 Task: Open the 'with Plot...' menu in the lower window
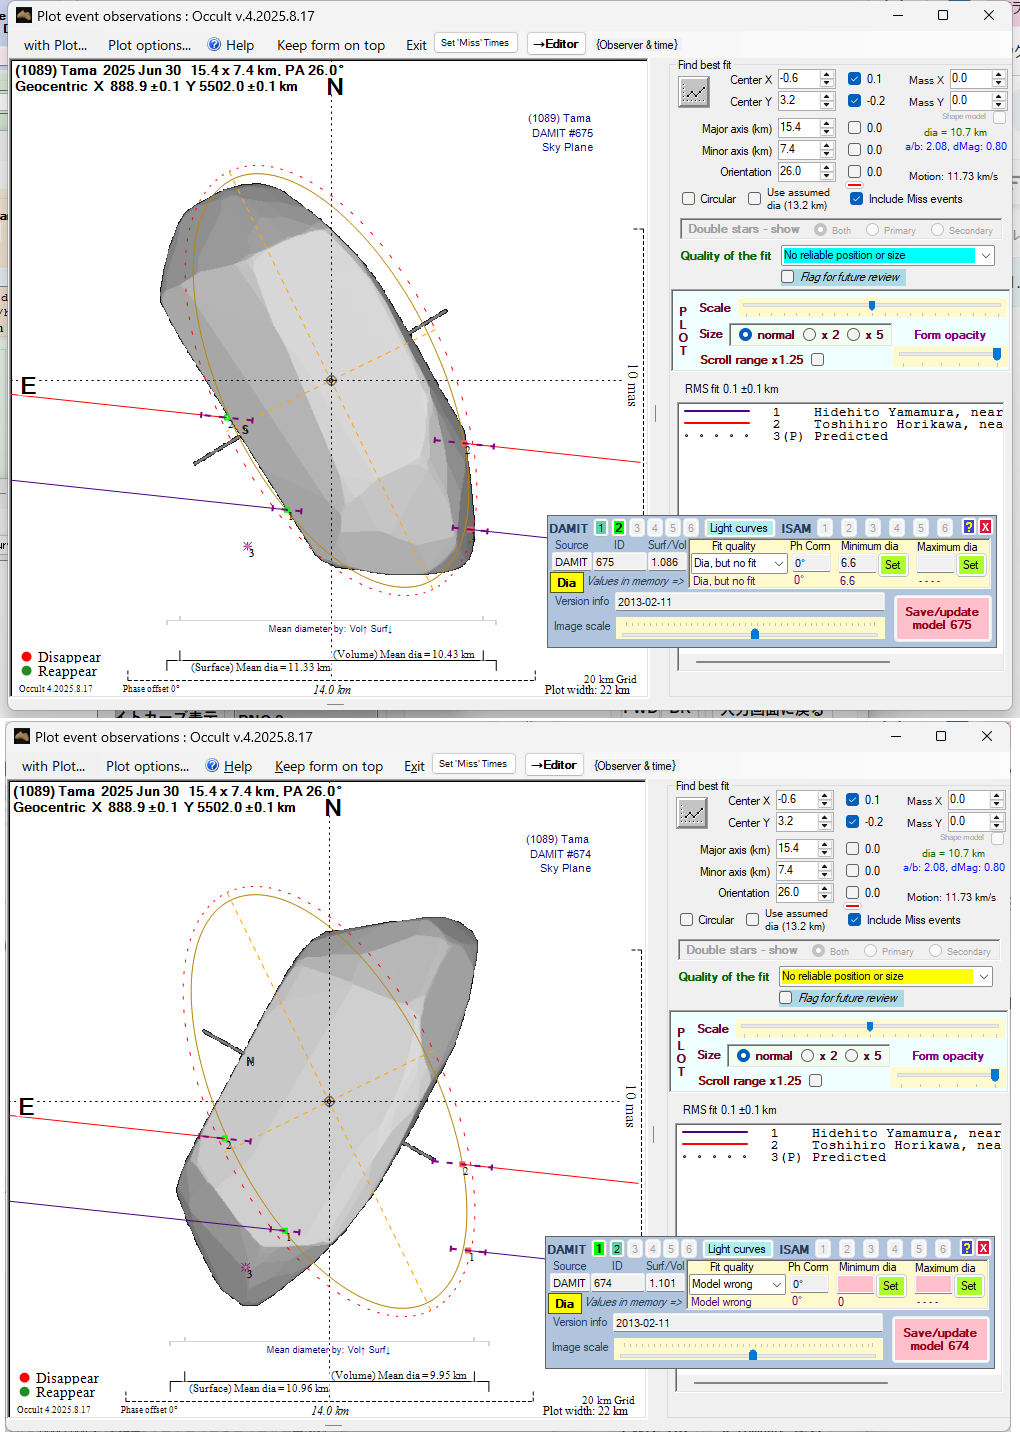pyautogui.click(x=54, y=766)
